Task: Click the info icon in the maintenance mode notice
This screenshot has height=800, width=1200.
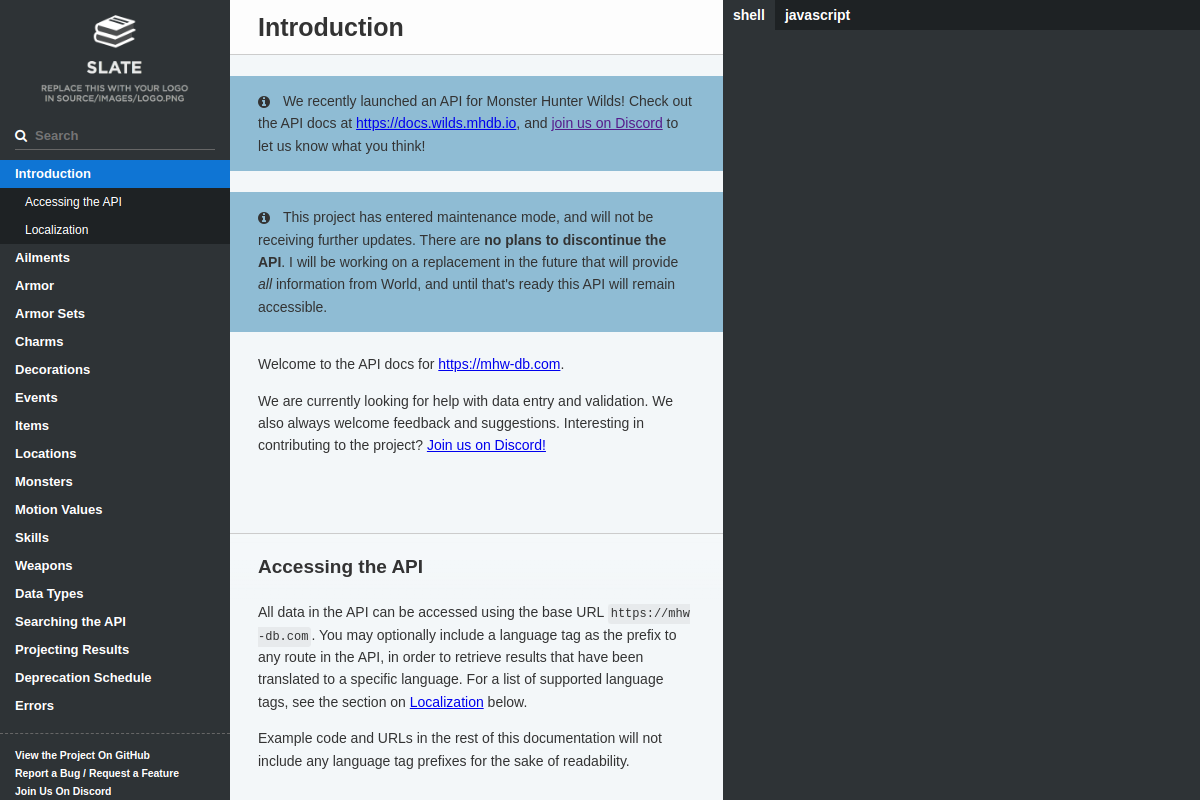Action: point(264,218)
